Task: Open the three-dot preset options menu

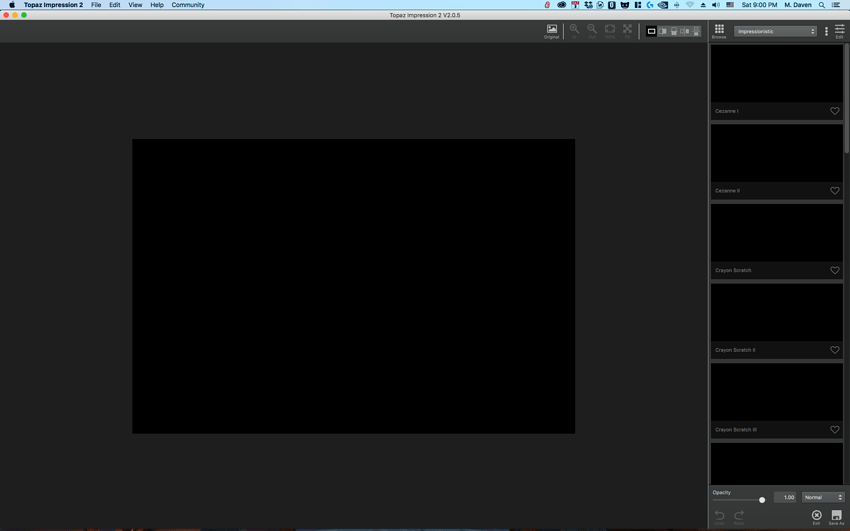Action: point(826,32)
